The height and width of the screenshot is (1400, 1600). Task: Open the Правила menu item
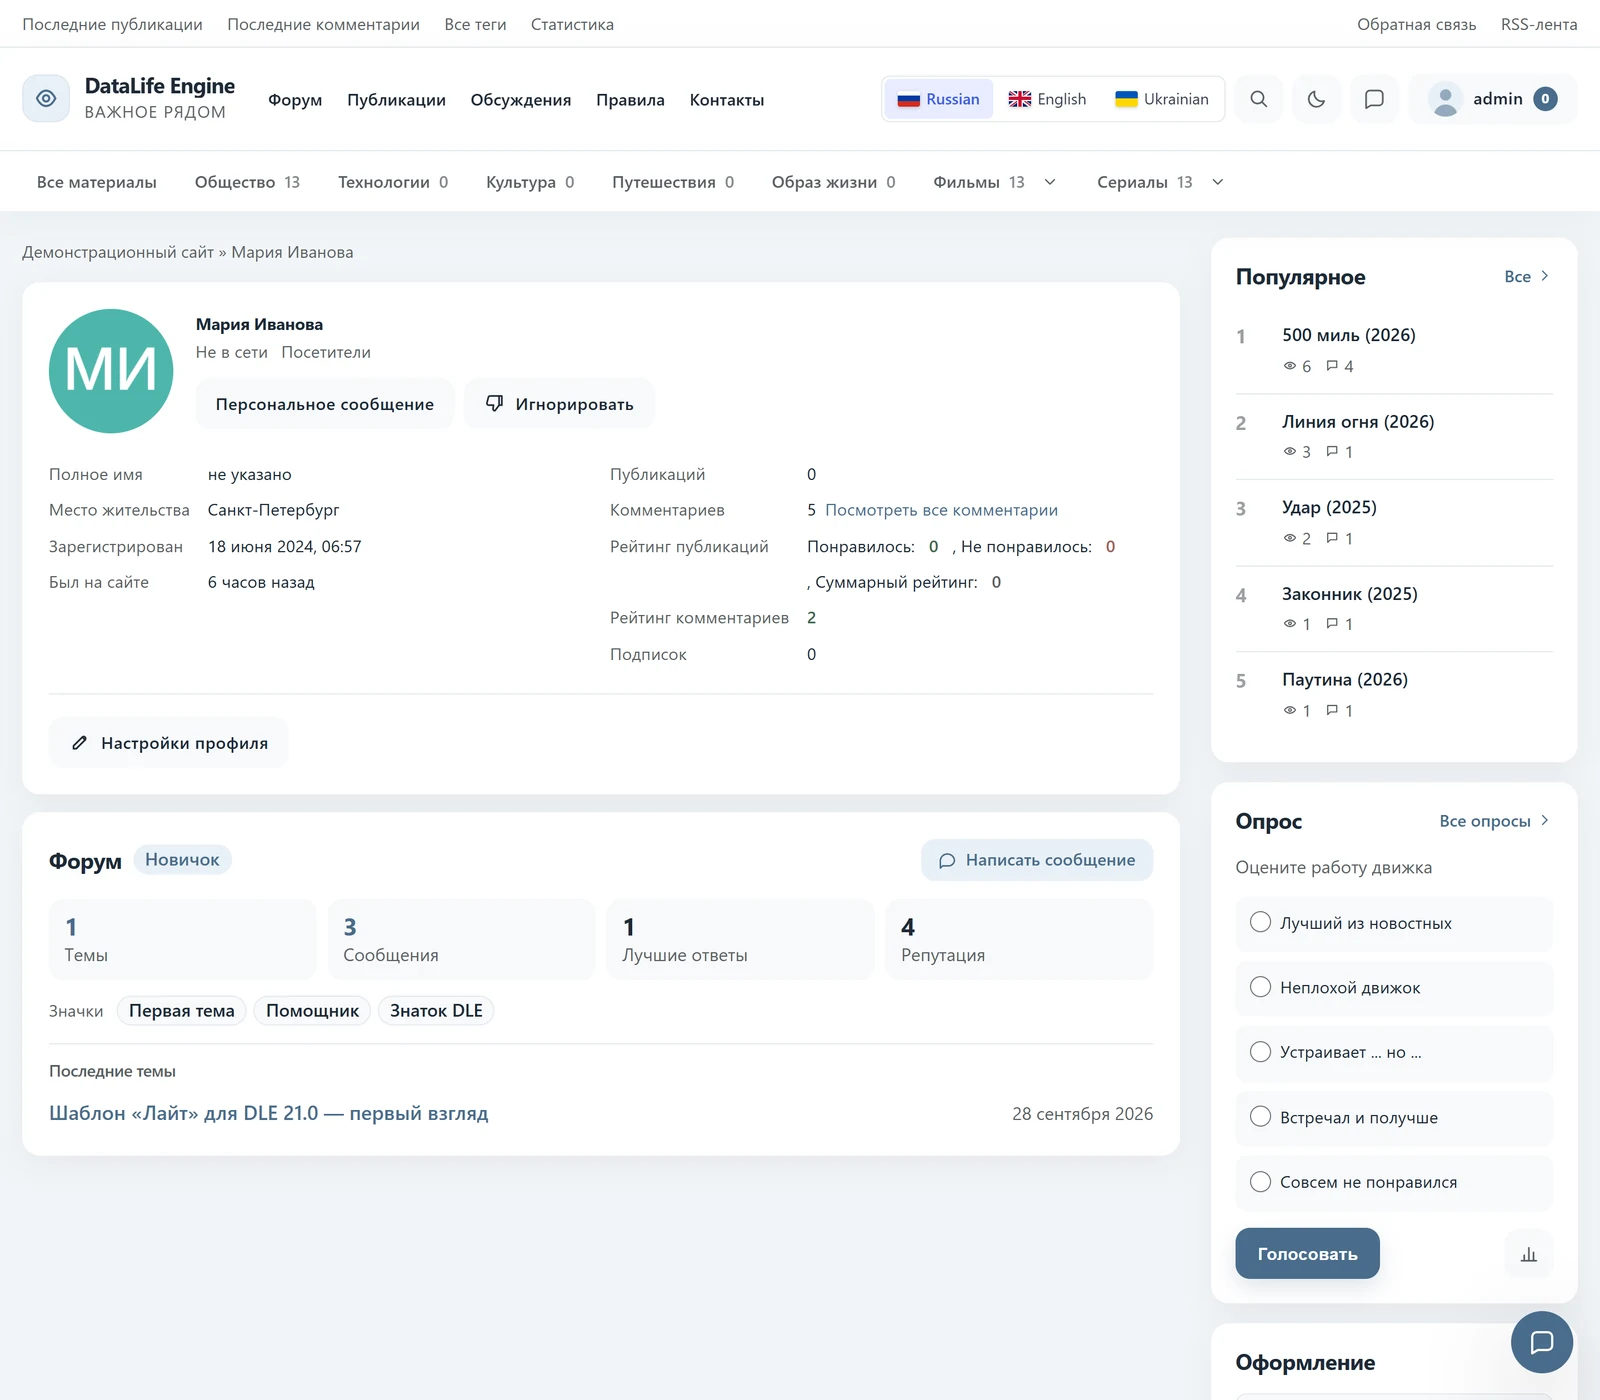(630, 100)
